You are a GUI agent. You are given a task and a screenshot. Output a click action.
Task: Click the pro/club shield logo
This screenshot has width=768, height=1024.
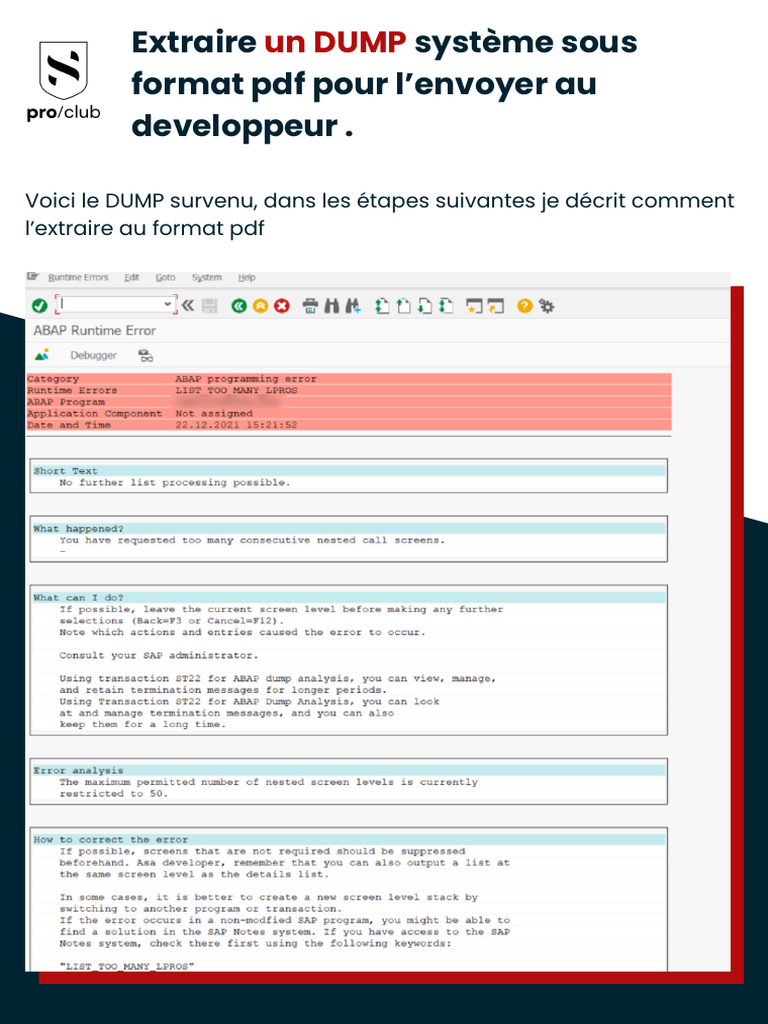tap(63, 70)
